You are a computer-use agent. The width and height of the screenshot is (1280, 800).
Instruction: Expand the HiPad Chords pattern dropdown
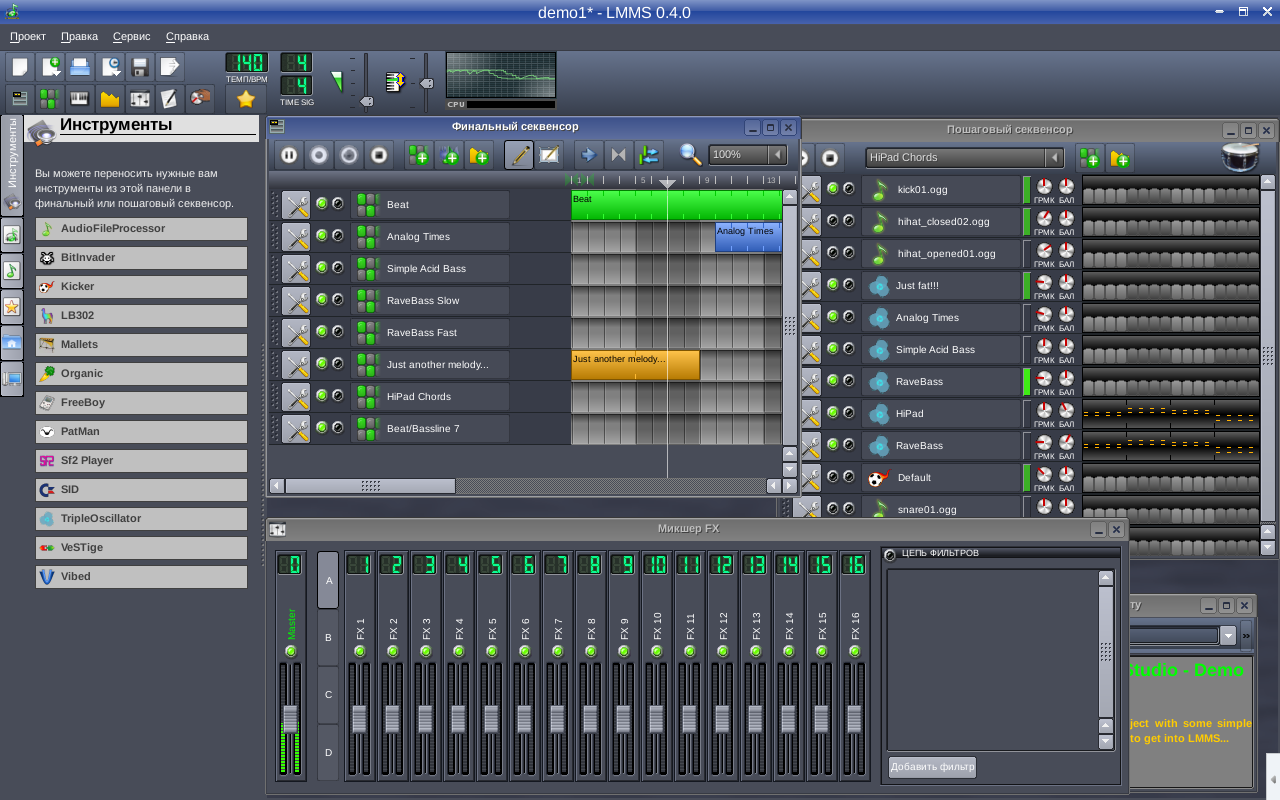(1054, 157)
